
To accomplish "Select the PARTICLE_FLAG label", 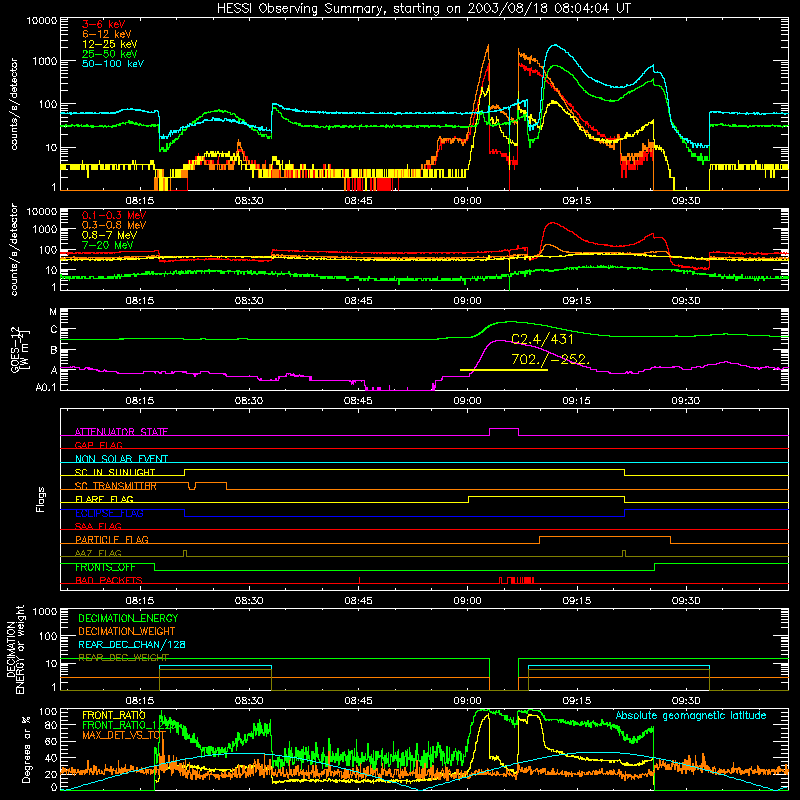I will click(x=112, y=539).
